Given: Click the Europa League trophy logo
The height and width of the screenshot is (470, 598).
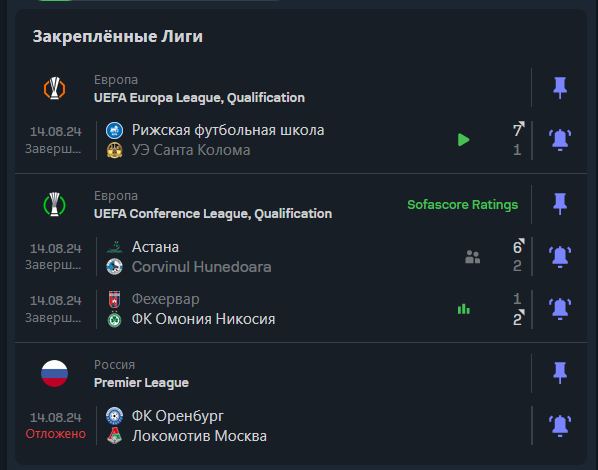Looking at the screenshot, I should [55, 89].
